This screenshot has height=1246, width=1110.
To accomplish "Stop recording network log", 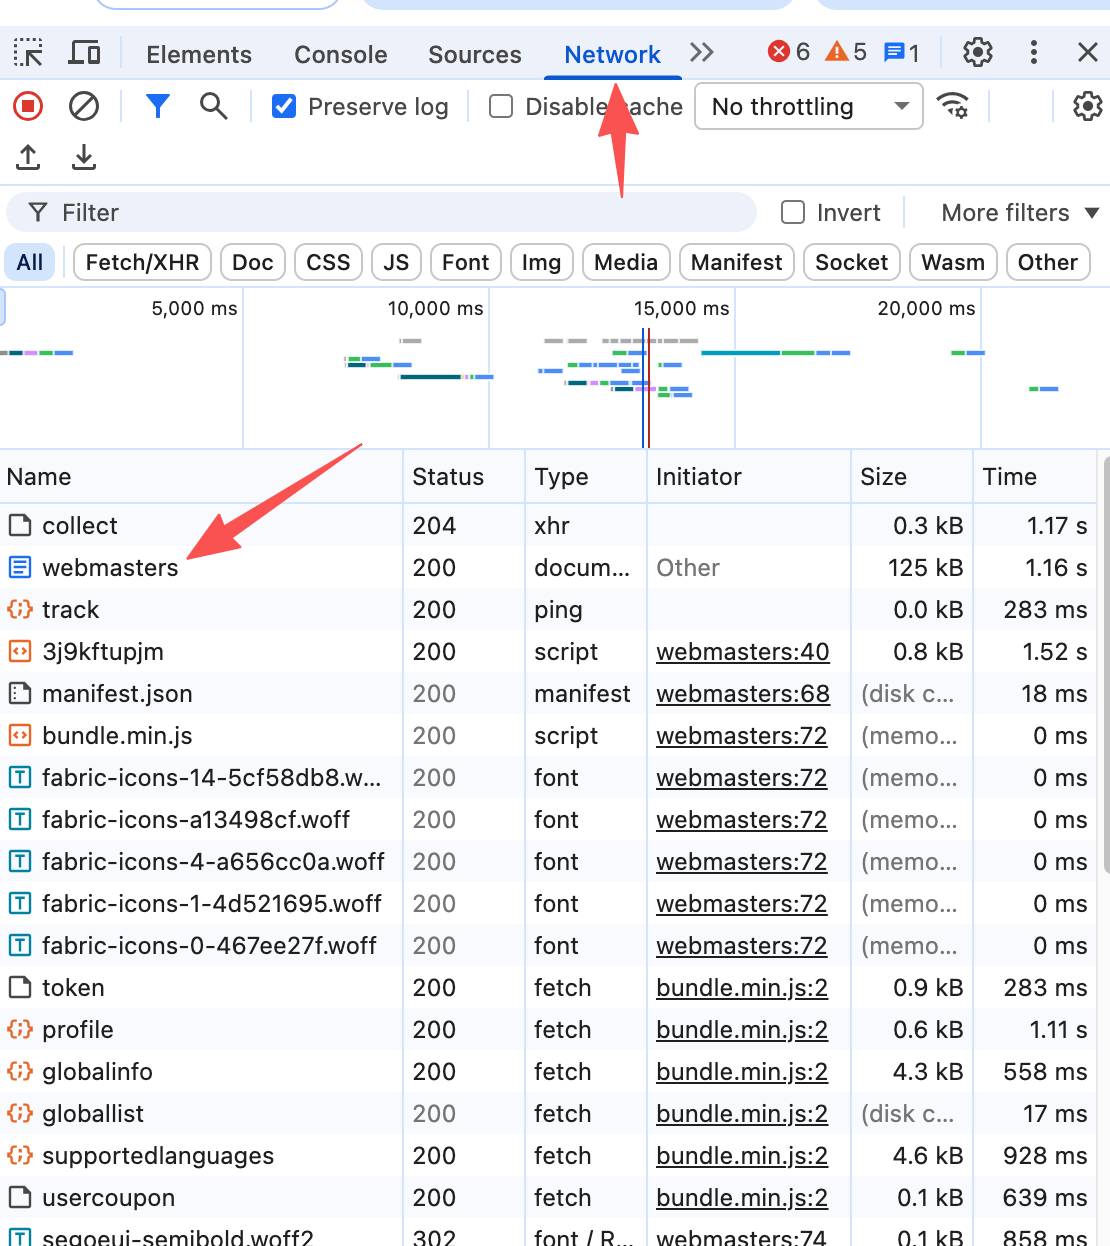I will tap(28, 106).
